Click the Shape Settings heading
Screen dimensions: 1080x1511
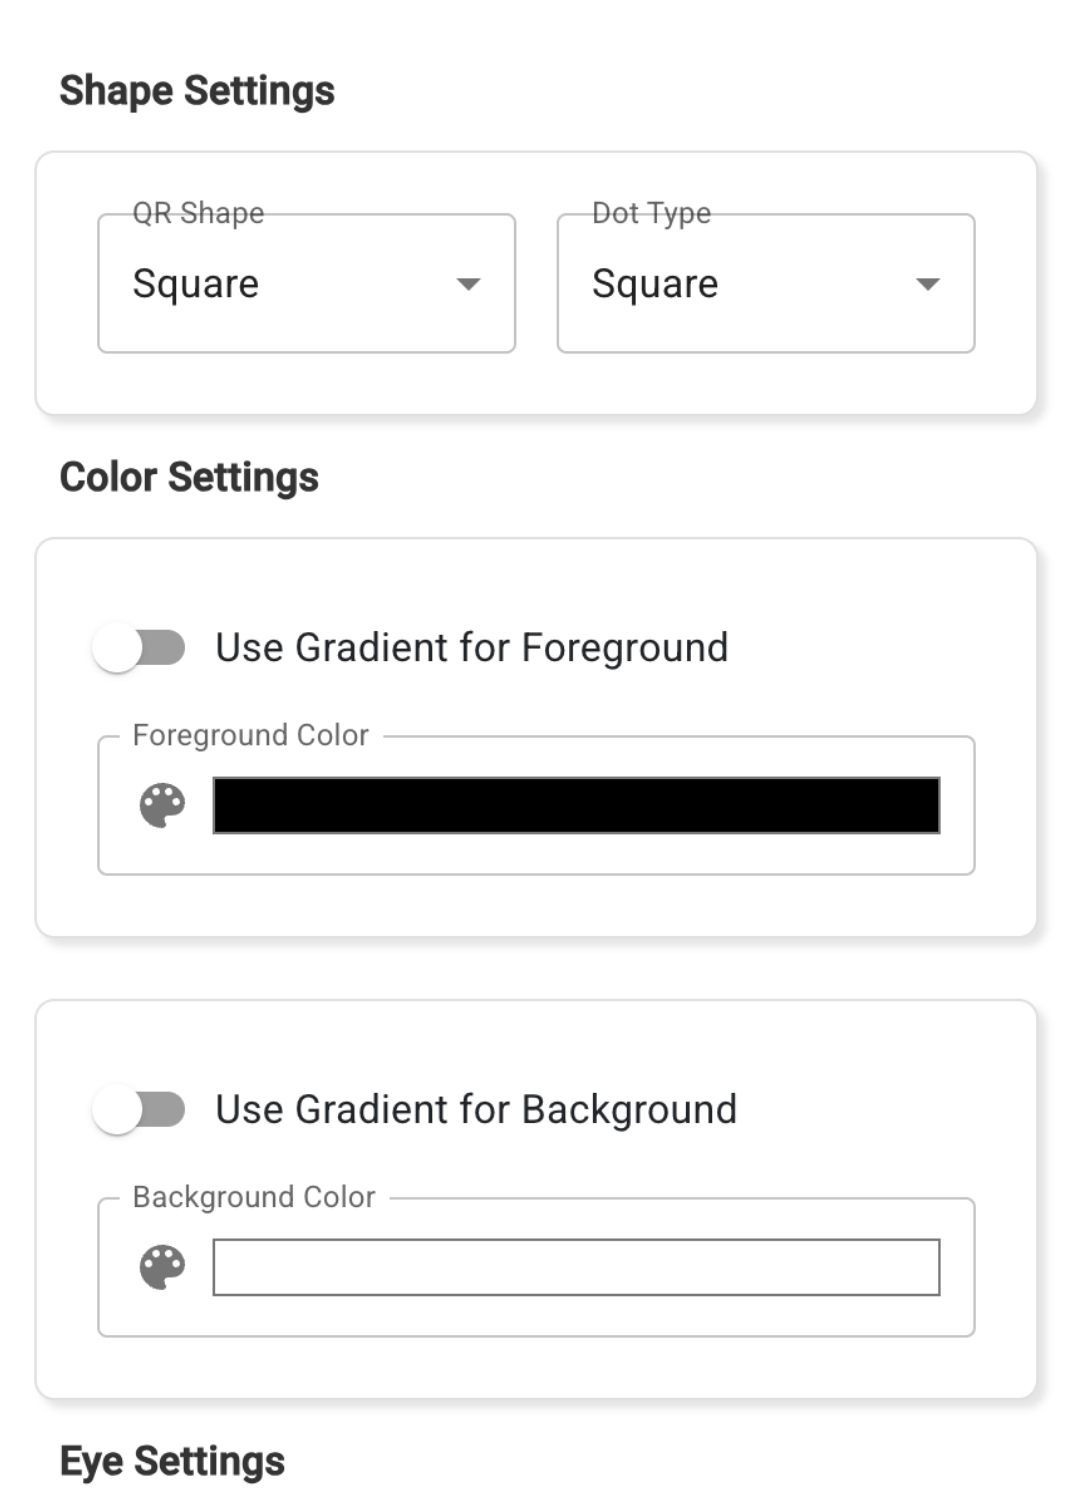[197, 91]
